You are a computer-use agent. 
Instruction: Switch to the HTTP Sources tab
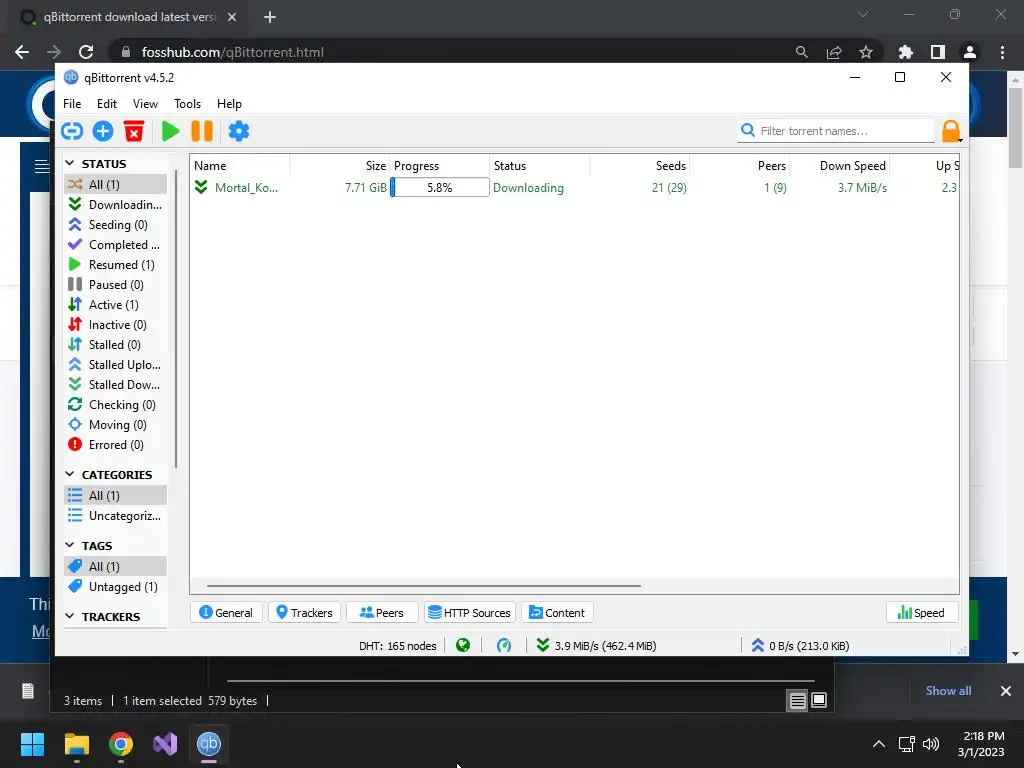470,613
